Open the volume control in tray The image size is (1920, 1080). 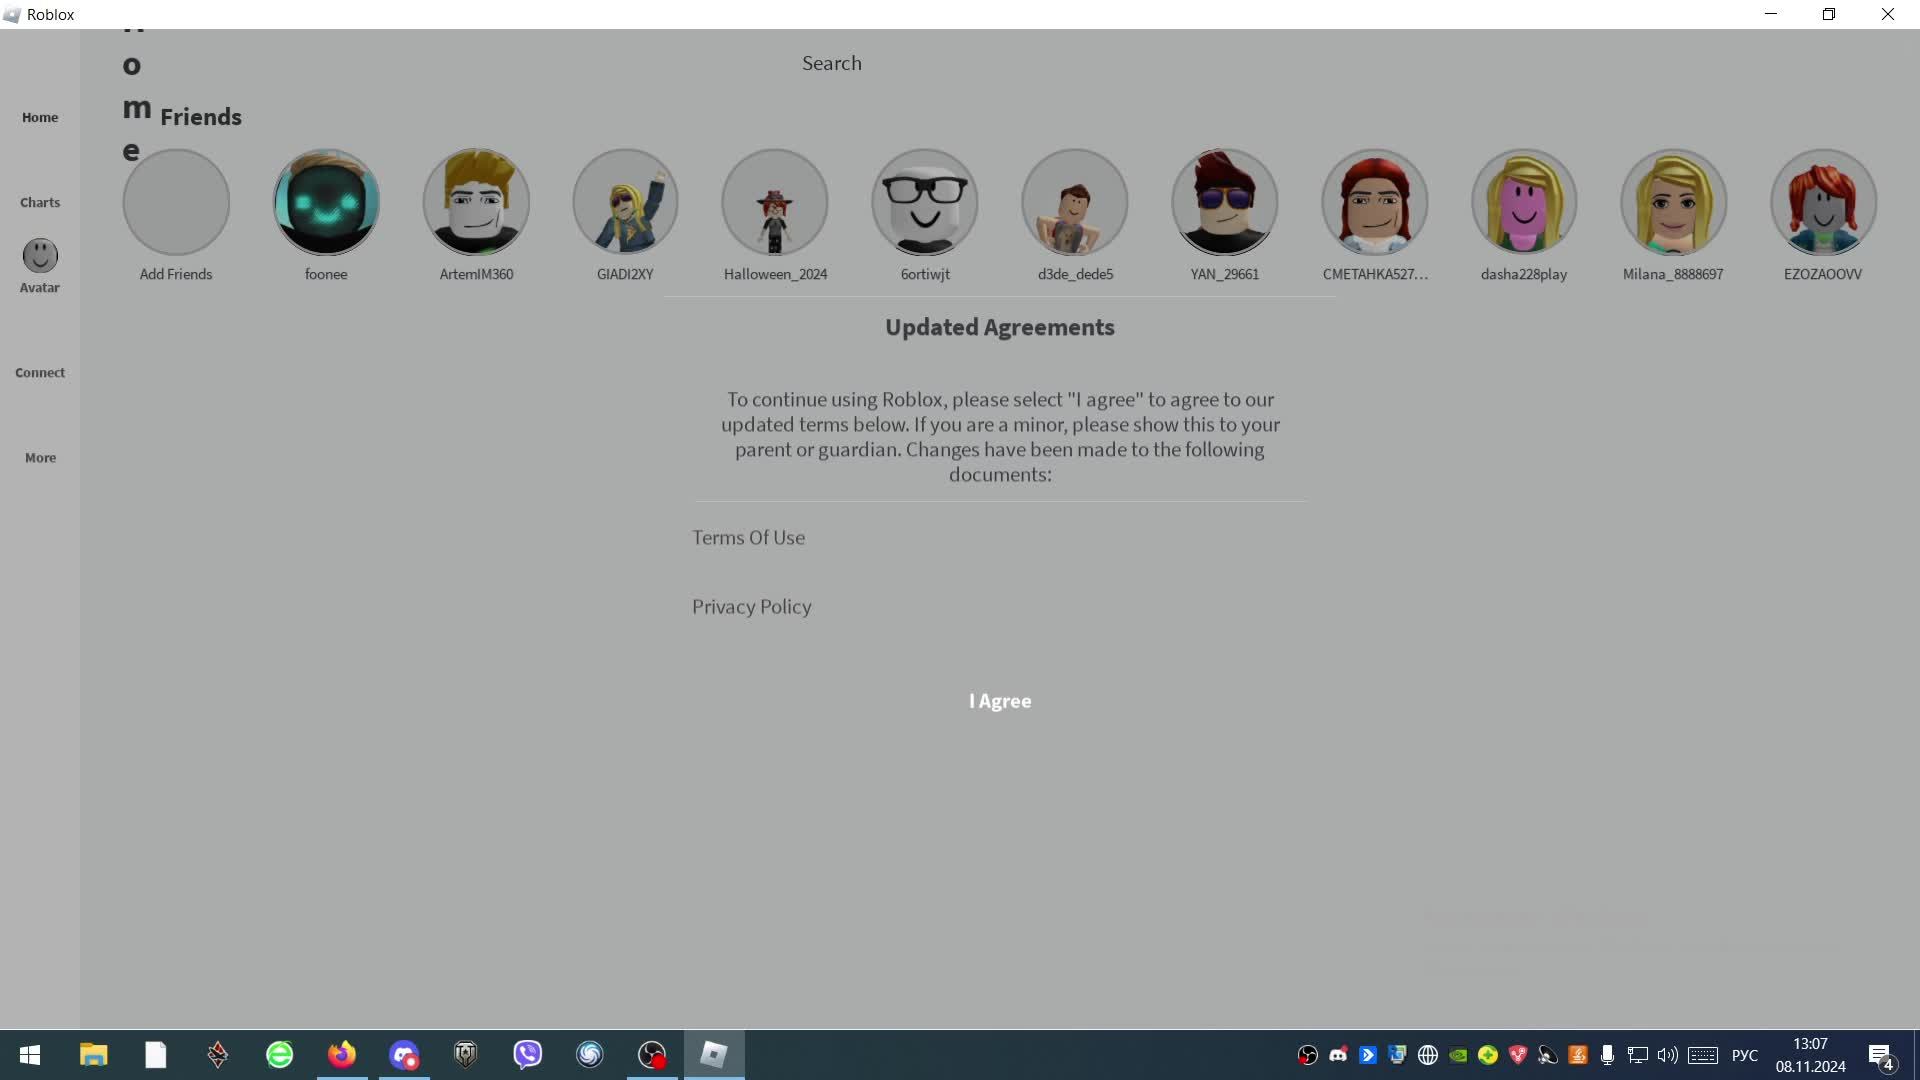pyautogui.click(x=1668, y=1055)
